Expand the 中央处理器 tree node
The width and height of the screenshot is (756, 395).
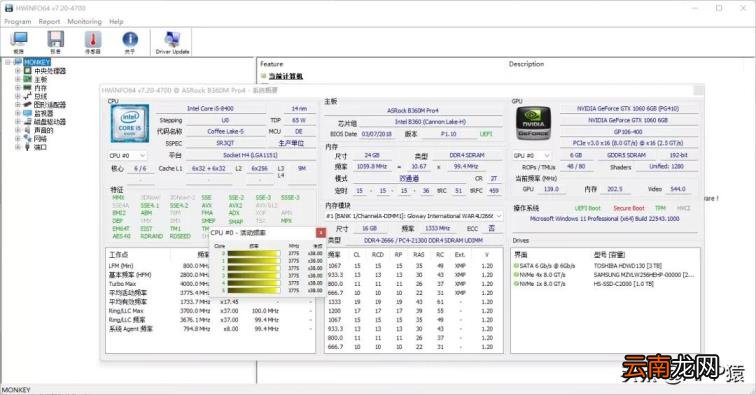click(x=18, y=71)
